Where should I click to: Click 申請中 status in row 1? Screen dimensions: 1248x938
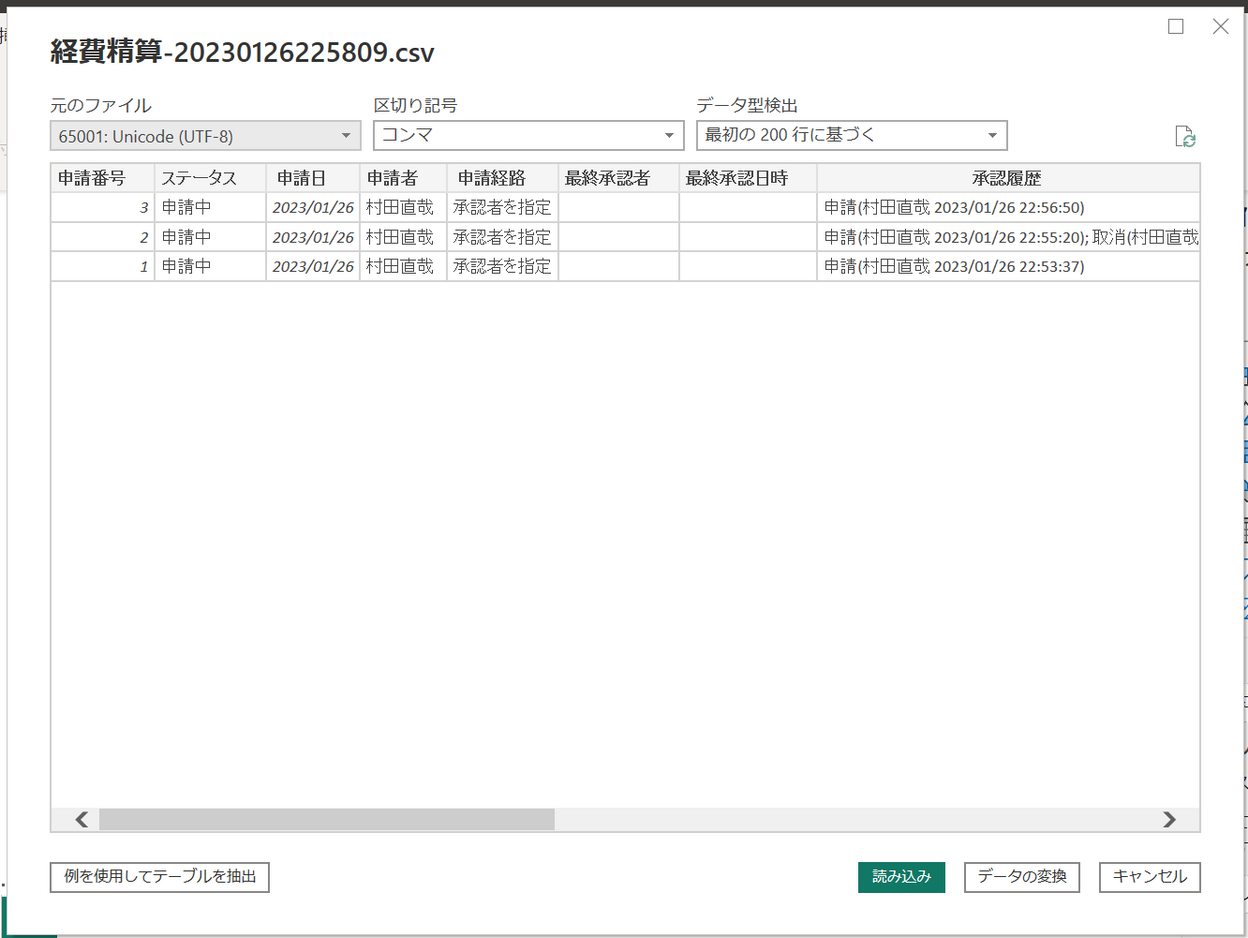point(210,267)
